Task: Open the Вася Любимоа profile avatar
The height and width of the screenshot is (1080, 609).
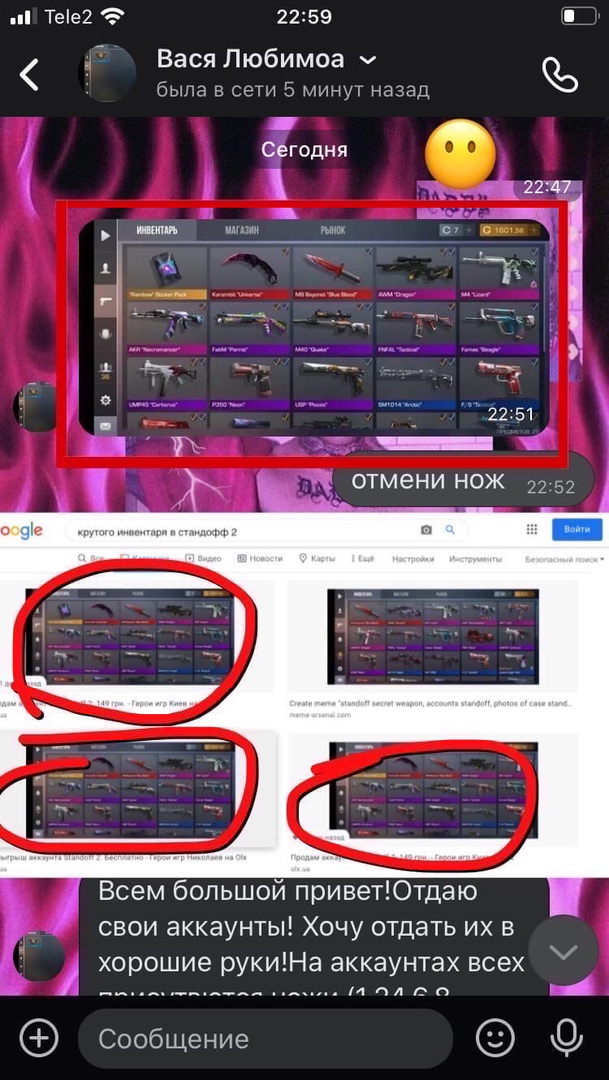Action: (x=107, y=74)
